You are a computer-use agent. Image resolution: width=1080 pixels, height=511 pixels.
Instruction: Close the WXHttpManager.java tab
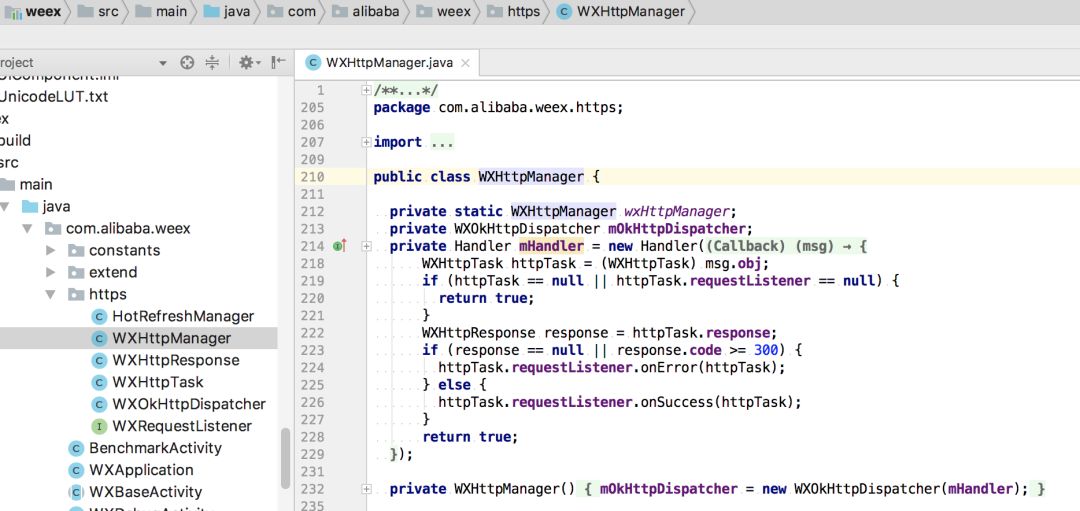click(x=465, y=63)
